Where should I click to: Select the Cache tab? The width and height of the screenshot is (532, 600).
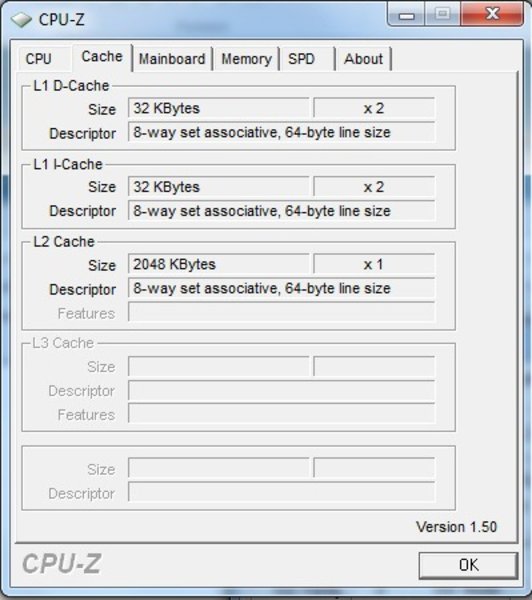[102, 57]
